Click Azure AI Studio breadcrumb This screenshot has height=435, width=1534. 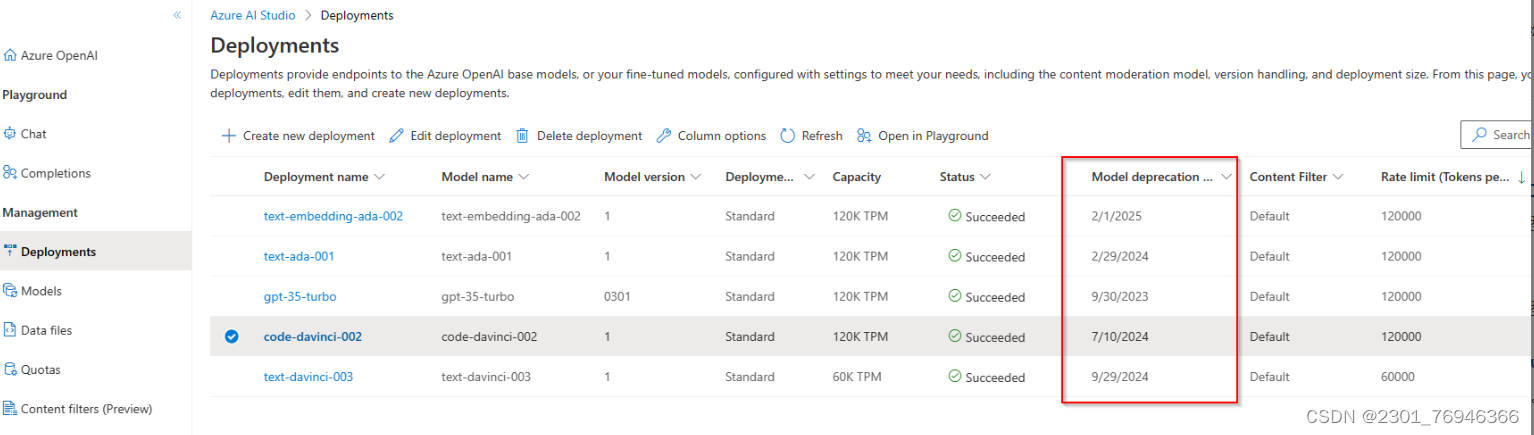[253, 15]
